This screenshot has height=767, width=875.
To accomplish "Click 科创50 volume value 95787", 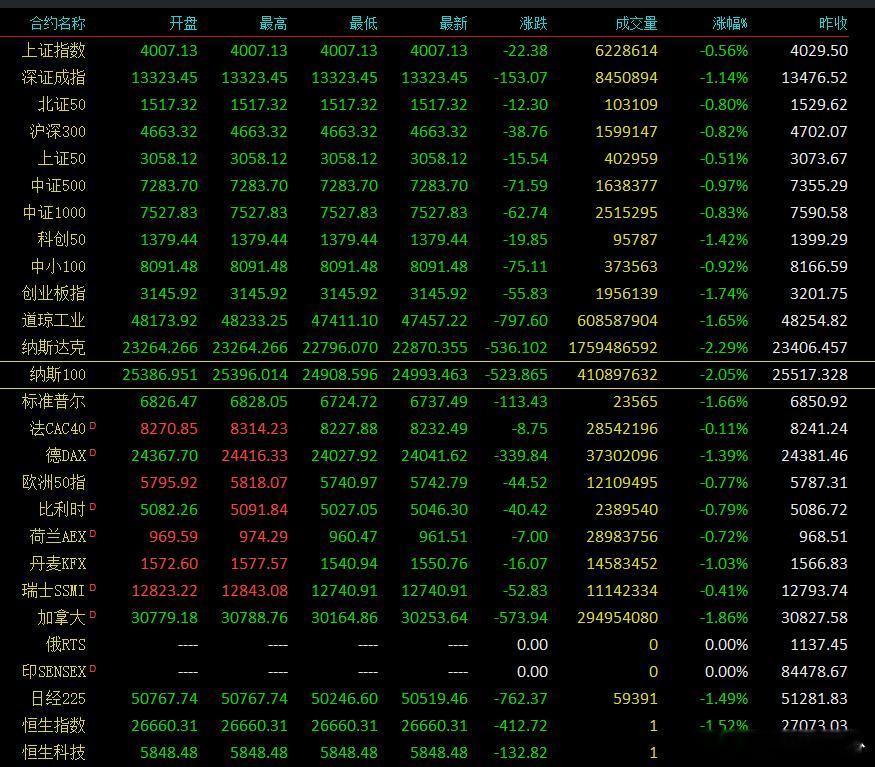I will 635,239.
